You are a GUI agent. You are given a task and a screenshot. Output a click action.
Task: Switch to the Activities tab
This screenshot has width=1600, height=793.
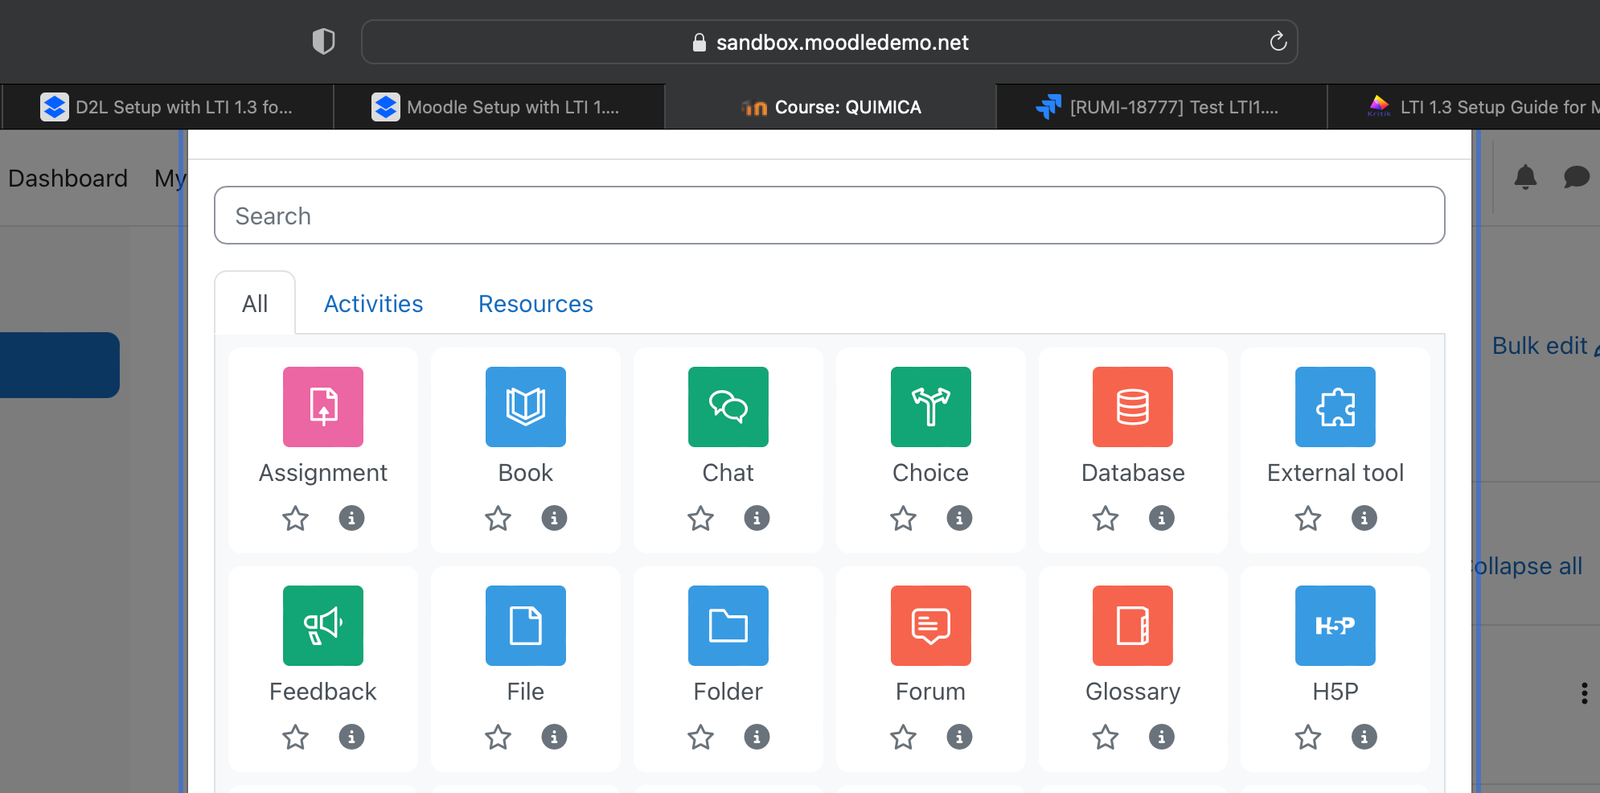373,303
